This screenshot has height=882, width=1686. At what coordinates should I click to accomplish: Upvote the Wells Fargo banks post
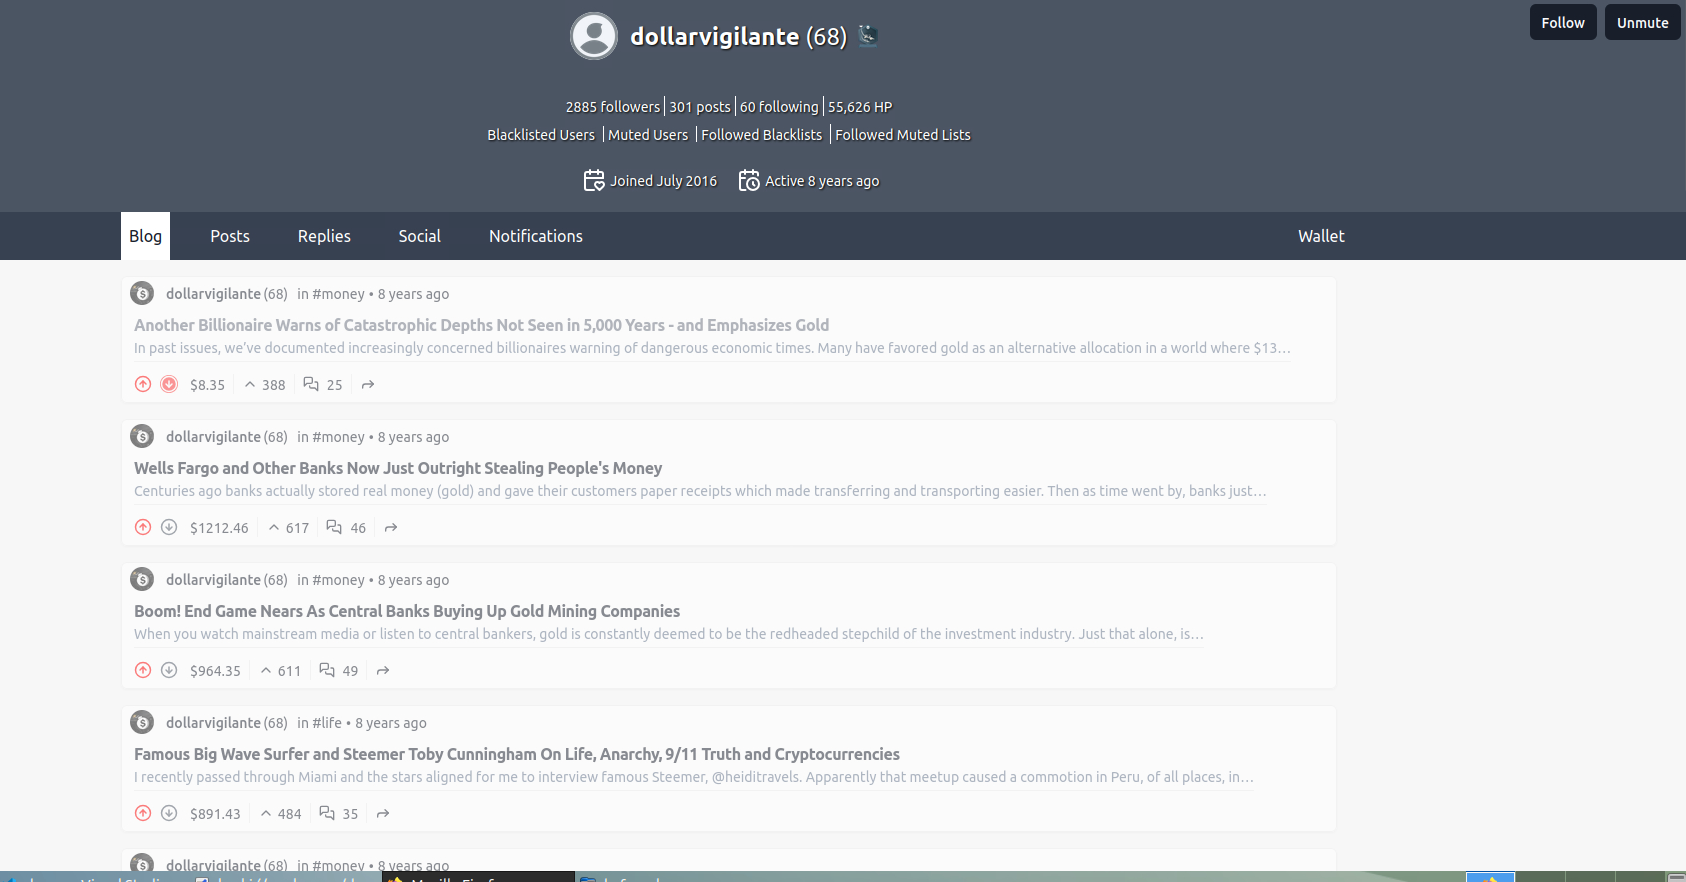(143, 527)
